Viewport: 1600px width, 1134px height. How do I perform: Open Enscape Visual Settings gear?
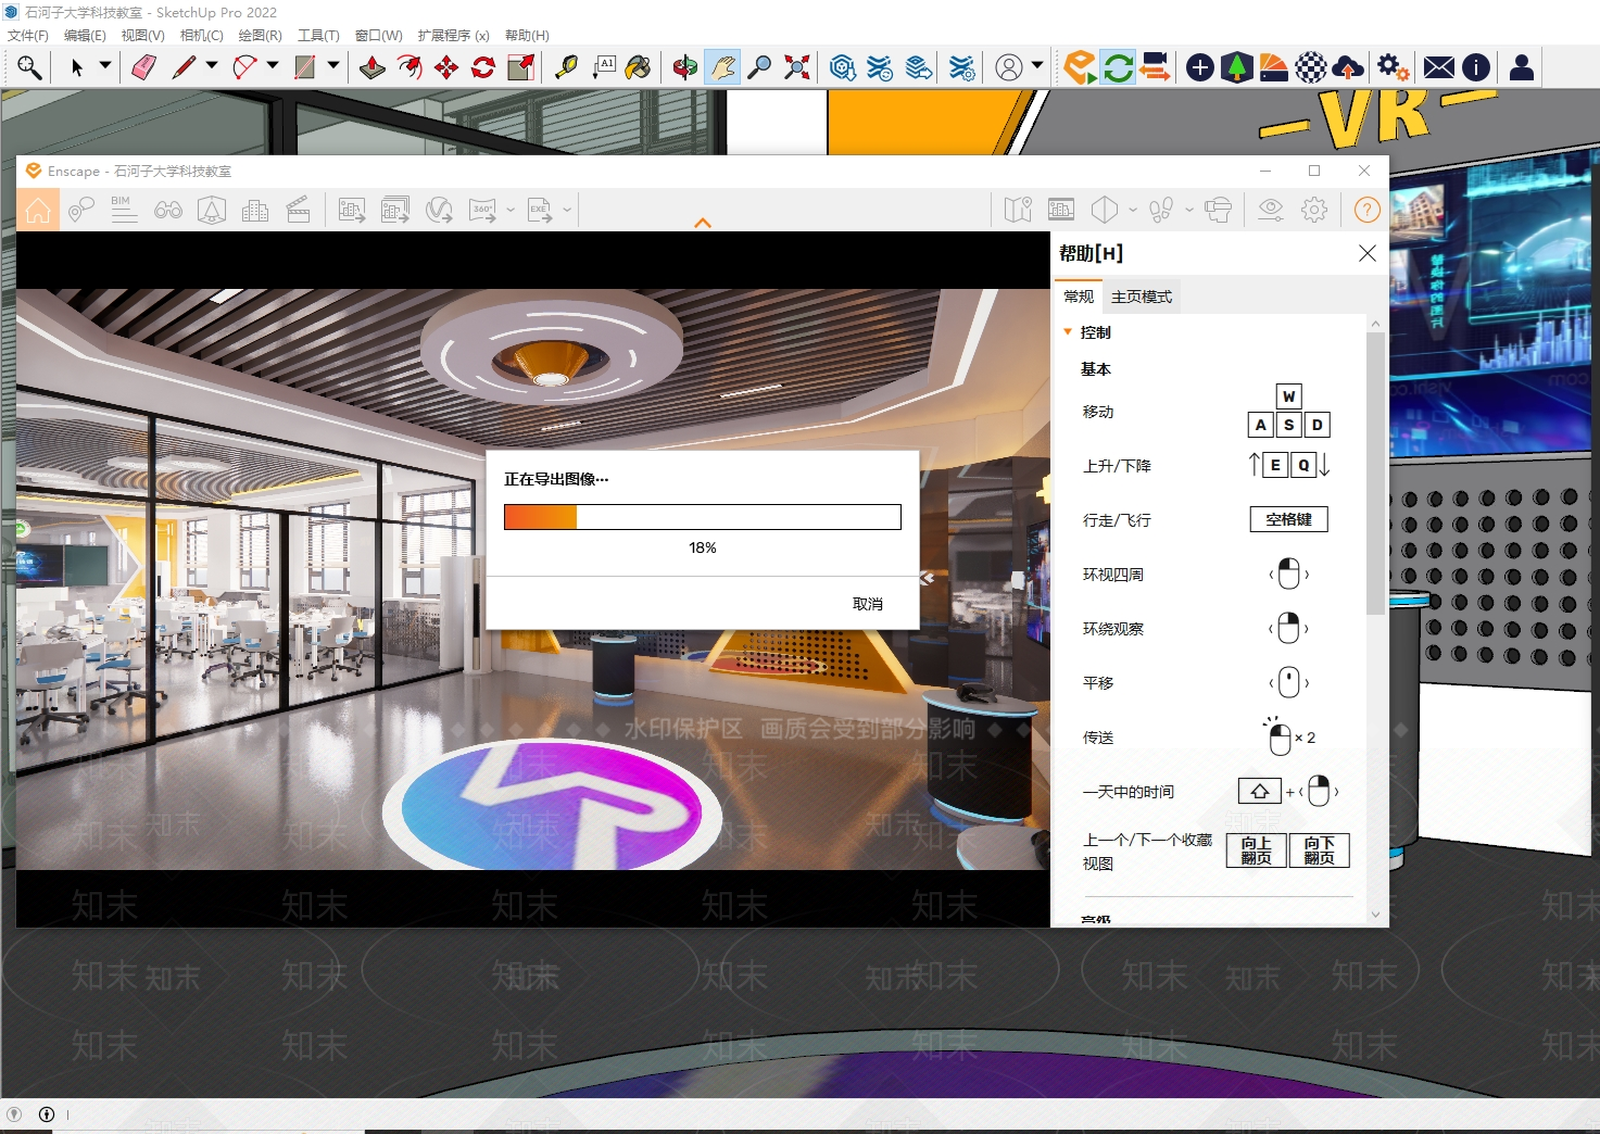(1314, 209)
